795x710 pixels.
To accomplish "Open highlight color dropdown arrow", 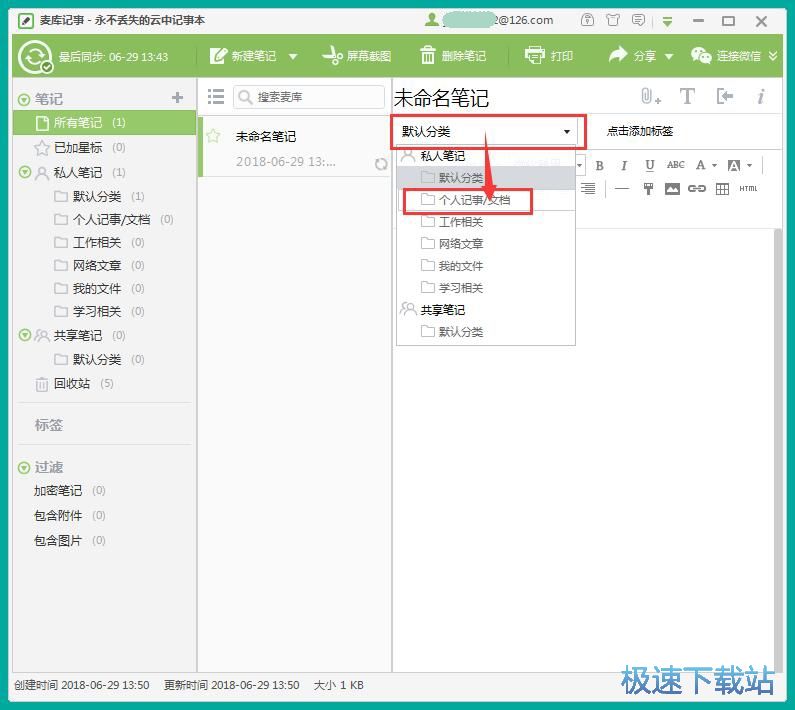I will tap(749, 165).
